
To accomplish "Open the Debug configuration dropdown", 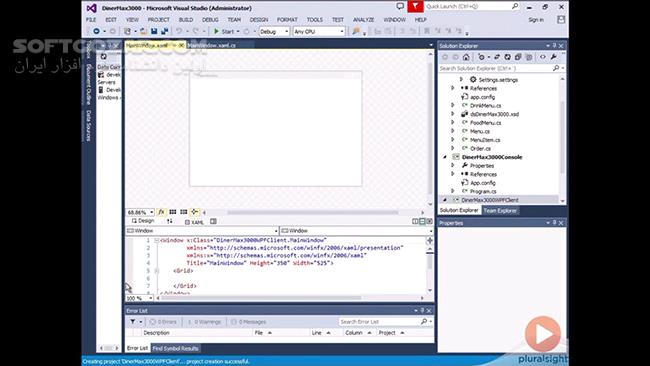I will [274, 32].
